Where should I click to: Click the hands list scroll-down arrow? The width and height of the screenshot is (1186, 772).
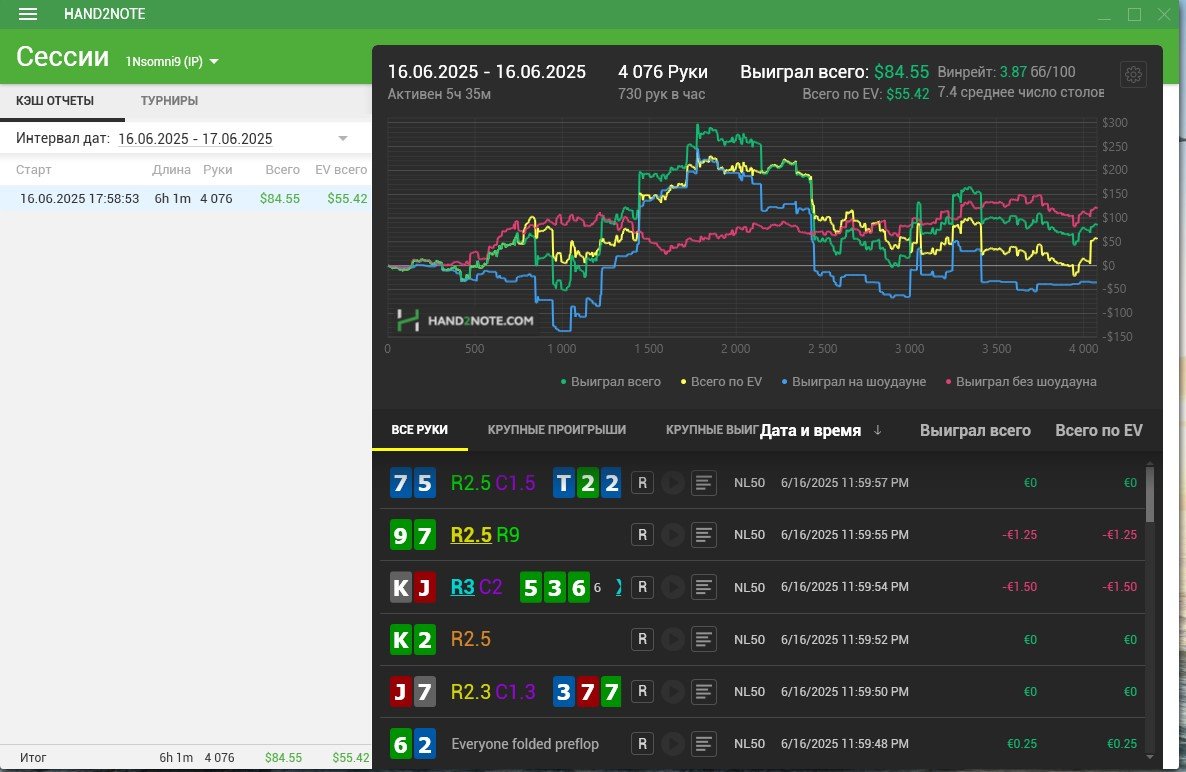1150,757
